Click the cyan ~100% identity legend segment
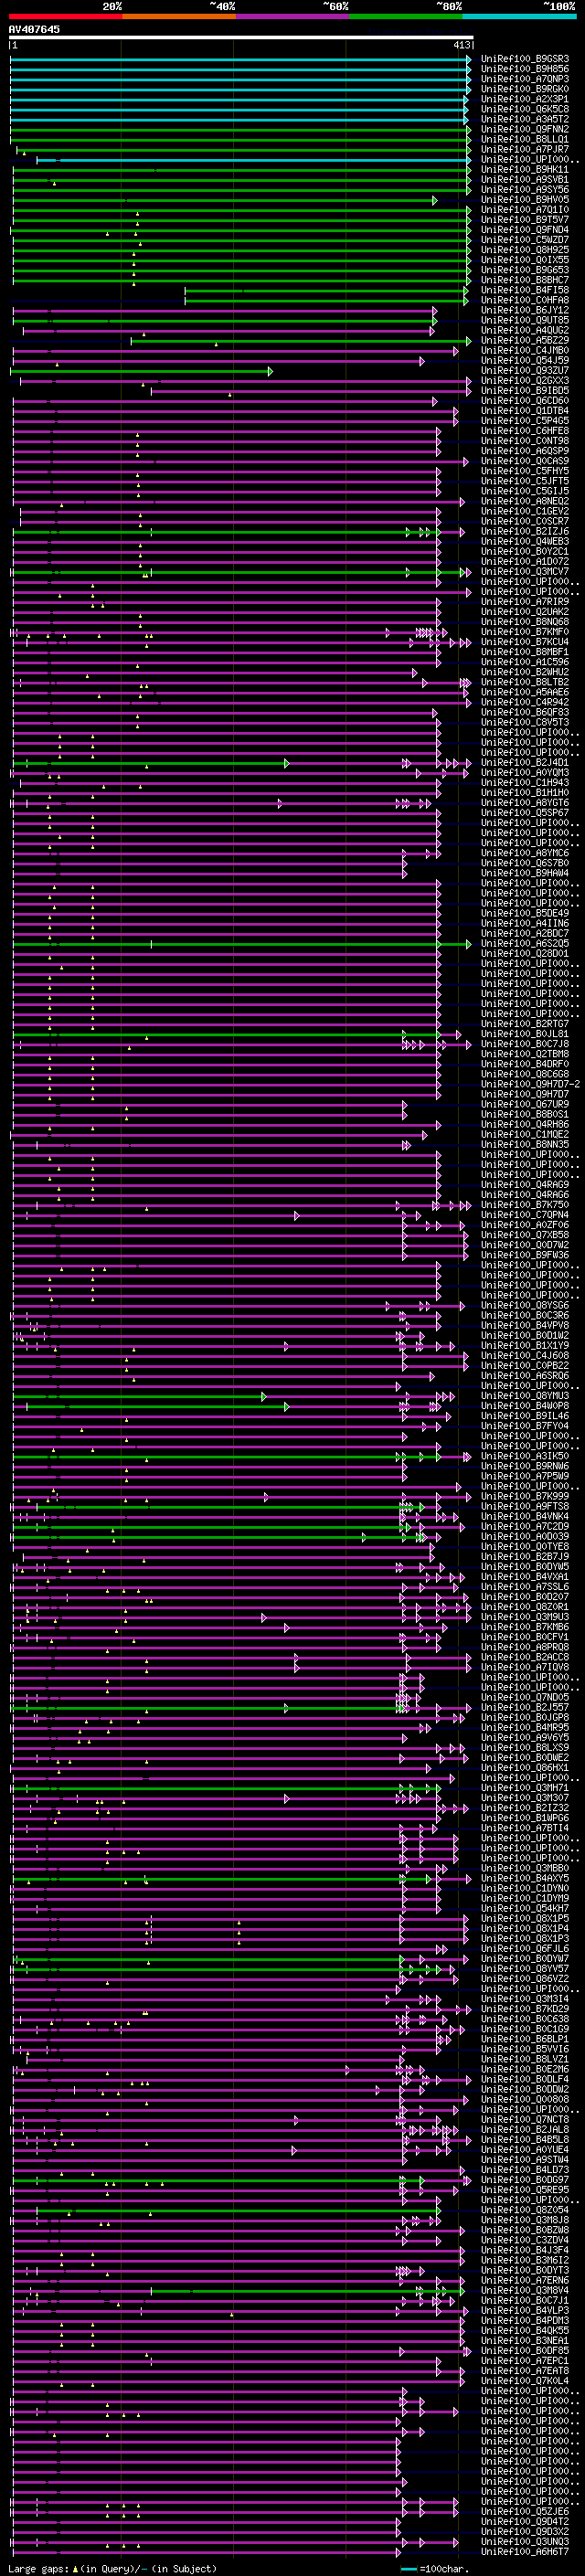Viewport: 585px width, 2576px height. click(x=520, y=16)
